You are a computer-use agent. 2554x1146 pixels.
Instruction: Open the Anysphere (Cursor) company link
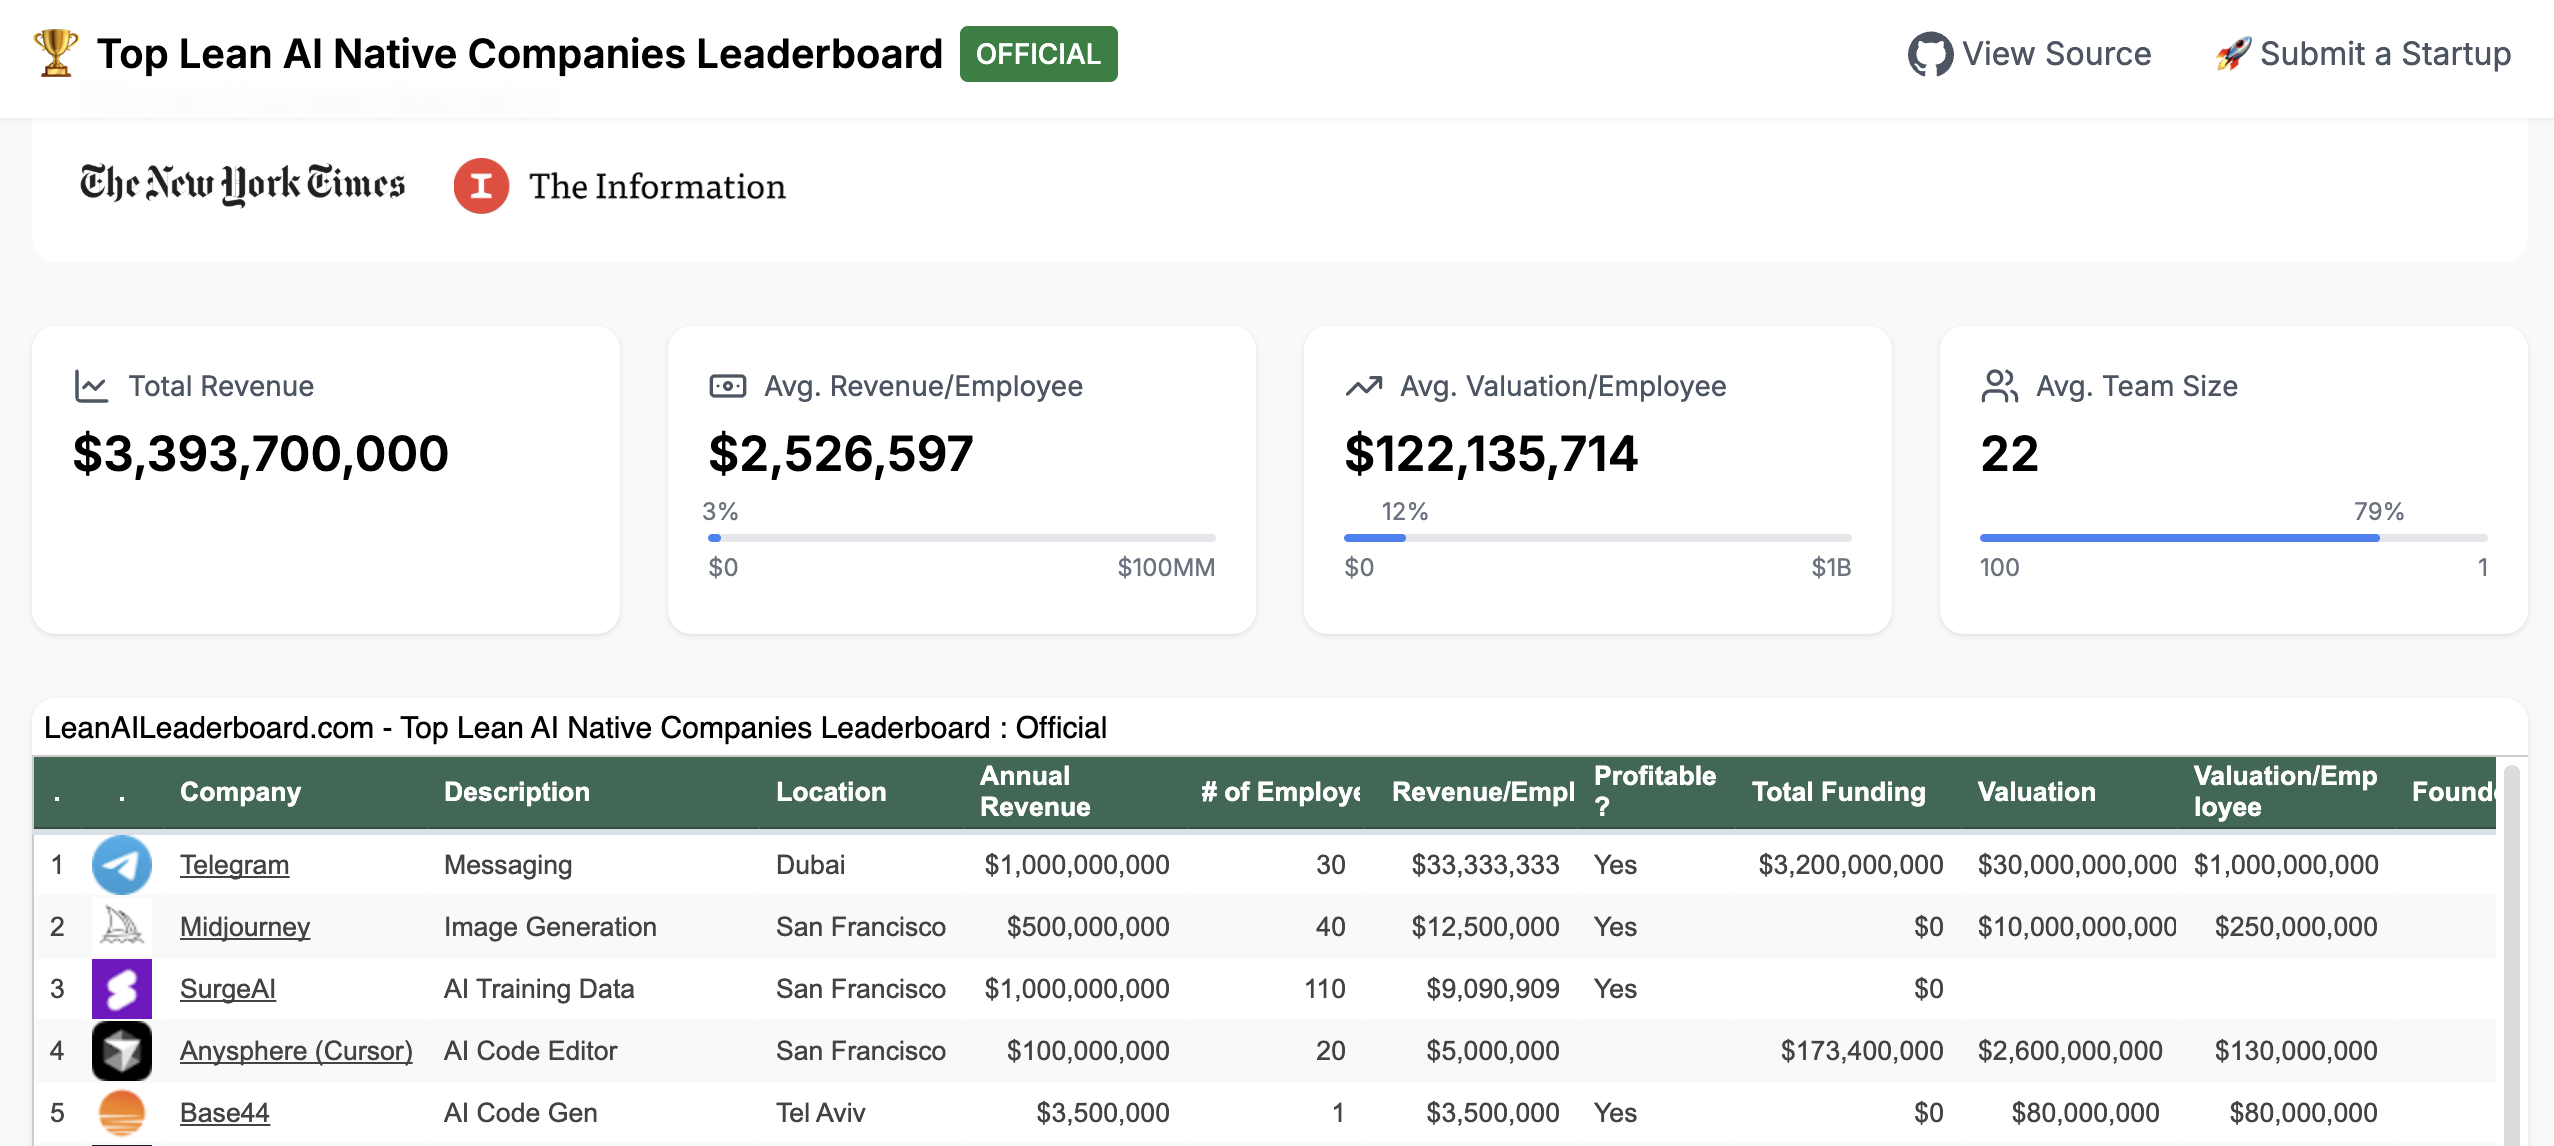point(295,1050)
